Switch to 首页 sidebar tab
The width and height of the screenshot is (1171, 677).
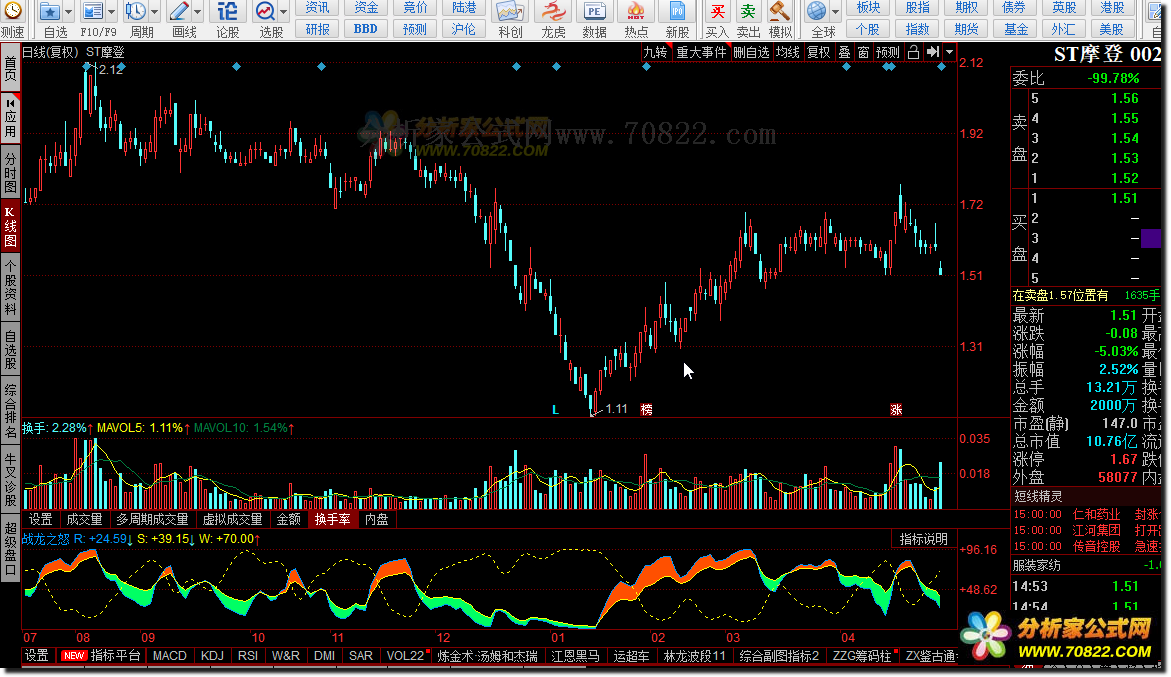click(x=10, y=69)
